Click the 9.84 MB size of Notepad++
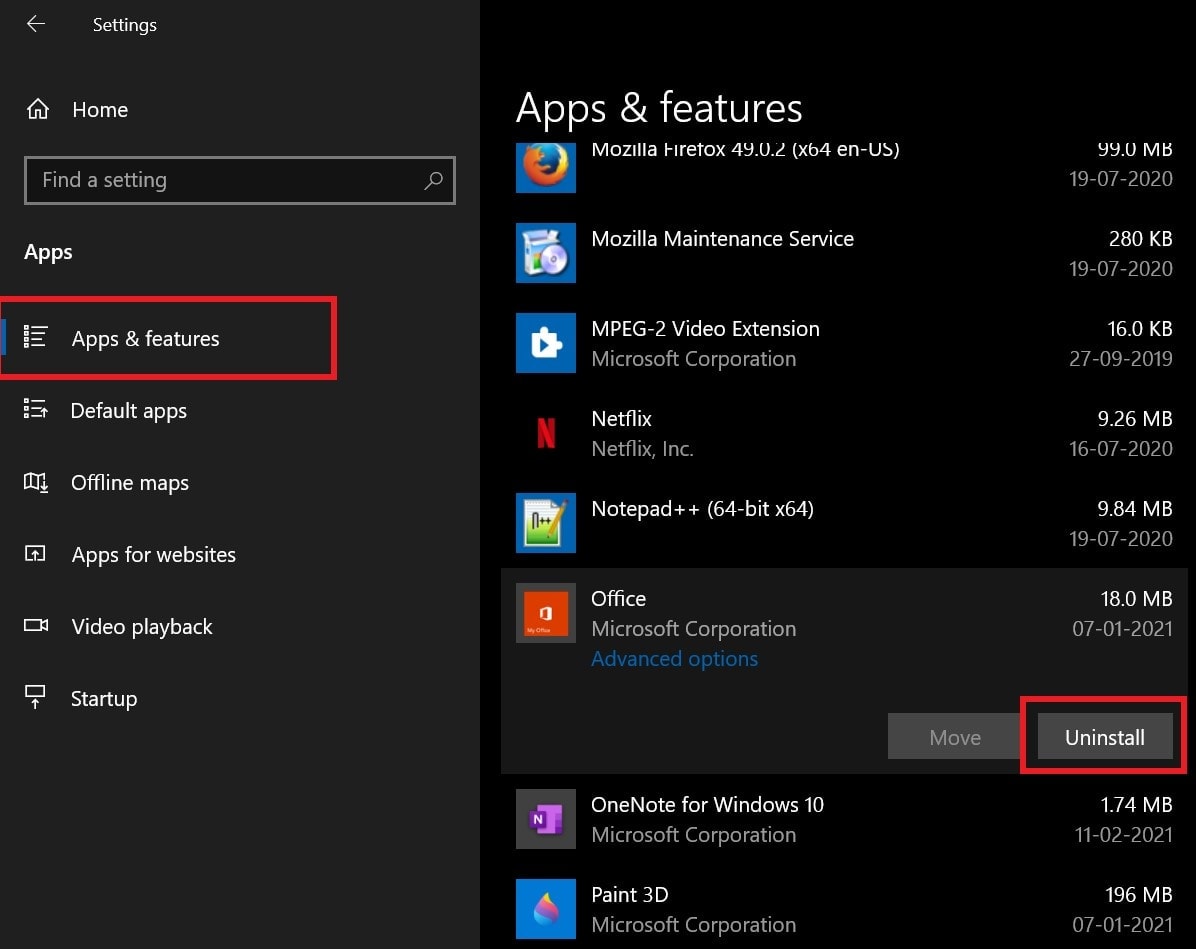 [x=1134, y=509]
